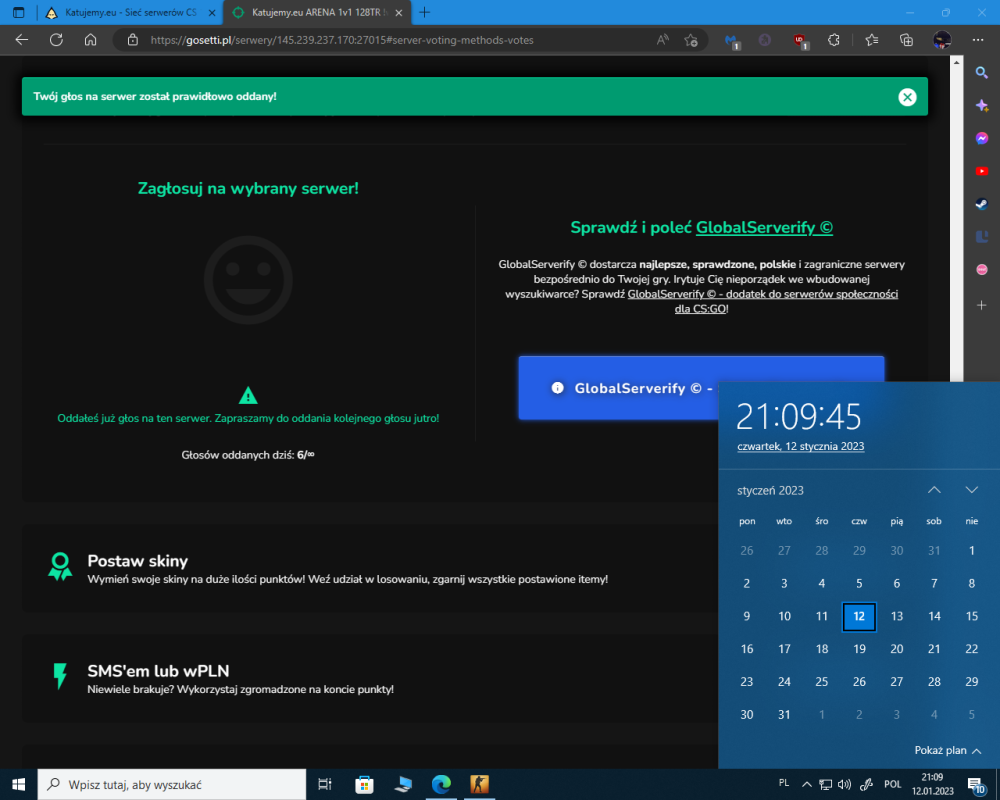Go to previous month in calendar flyout

coord(934,490)
